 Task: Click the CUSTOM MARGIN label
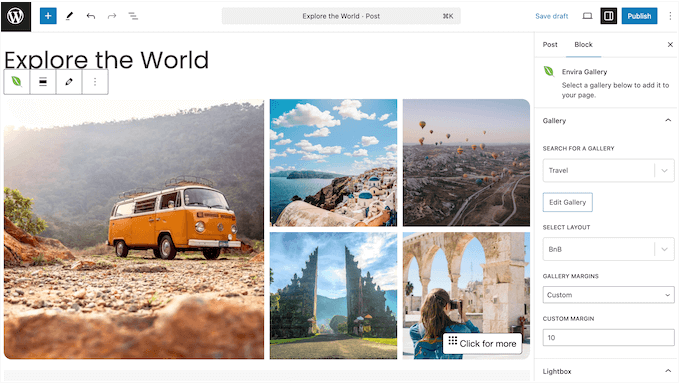pos(568,318)
